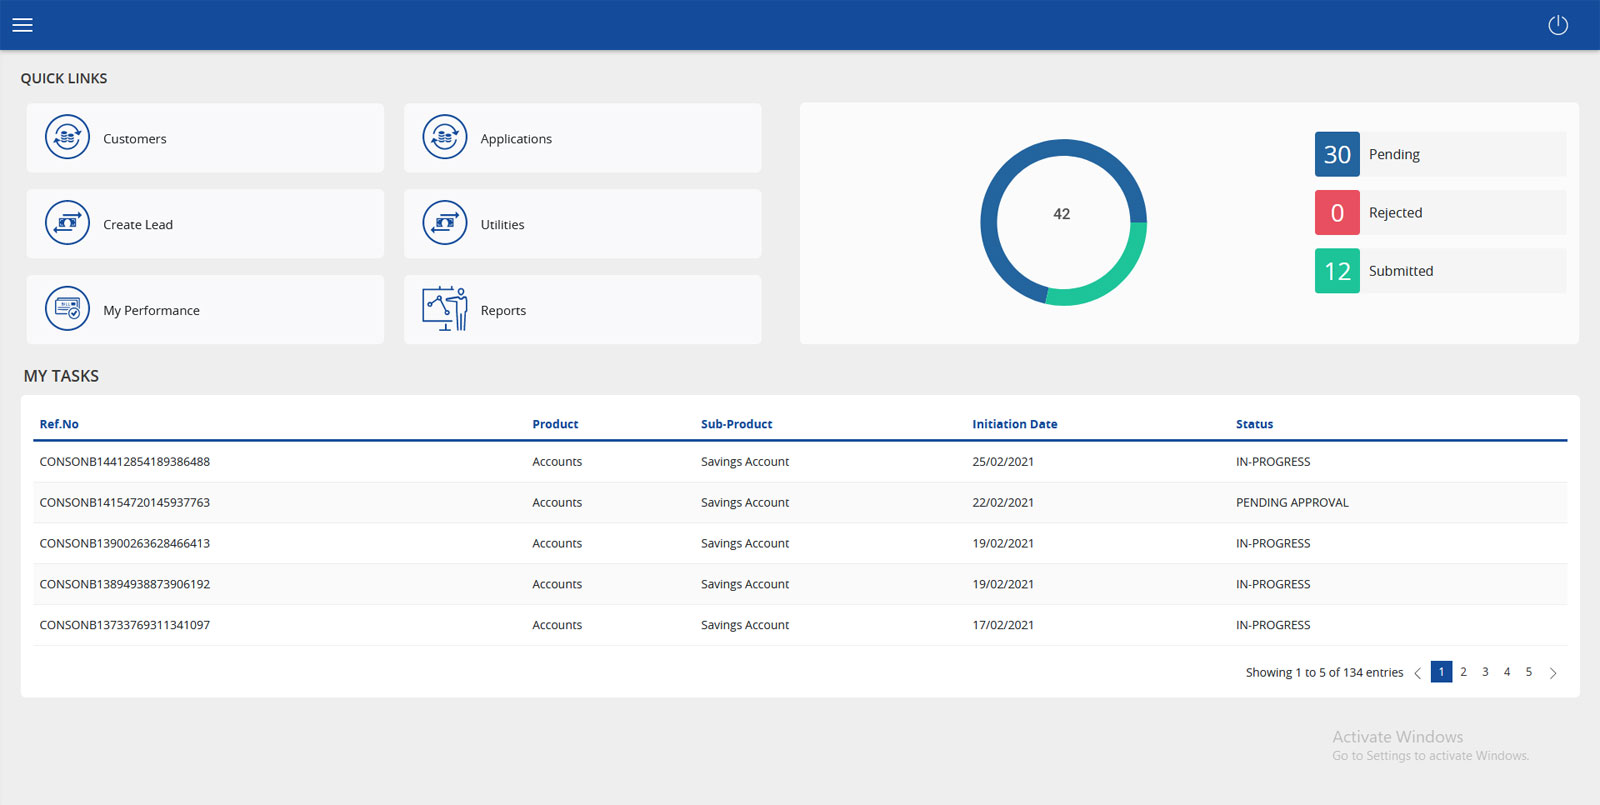
Task: Click the Create Lead icon
Action: 67,223
